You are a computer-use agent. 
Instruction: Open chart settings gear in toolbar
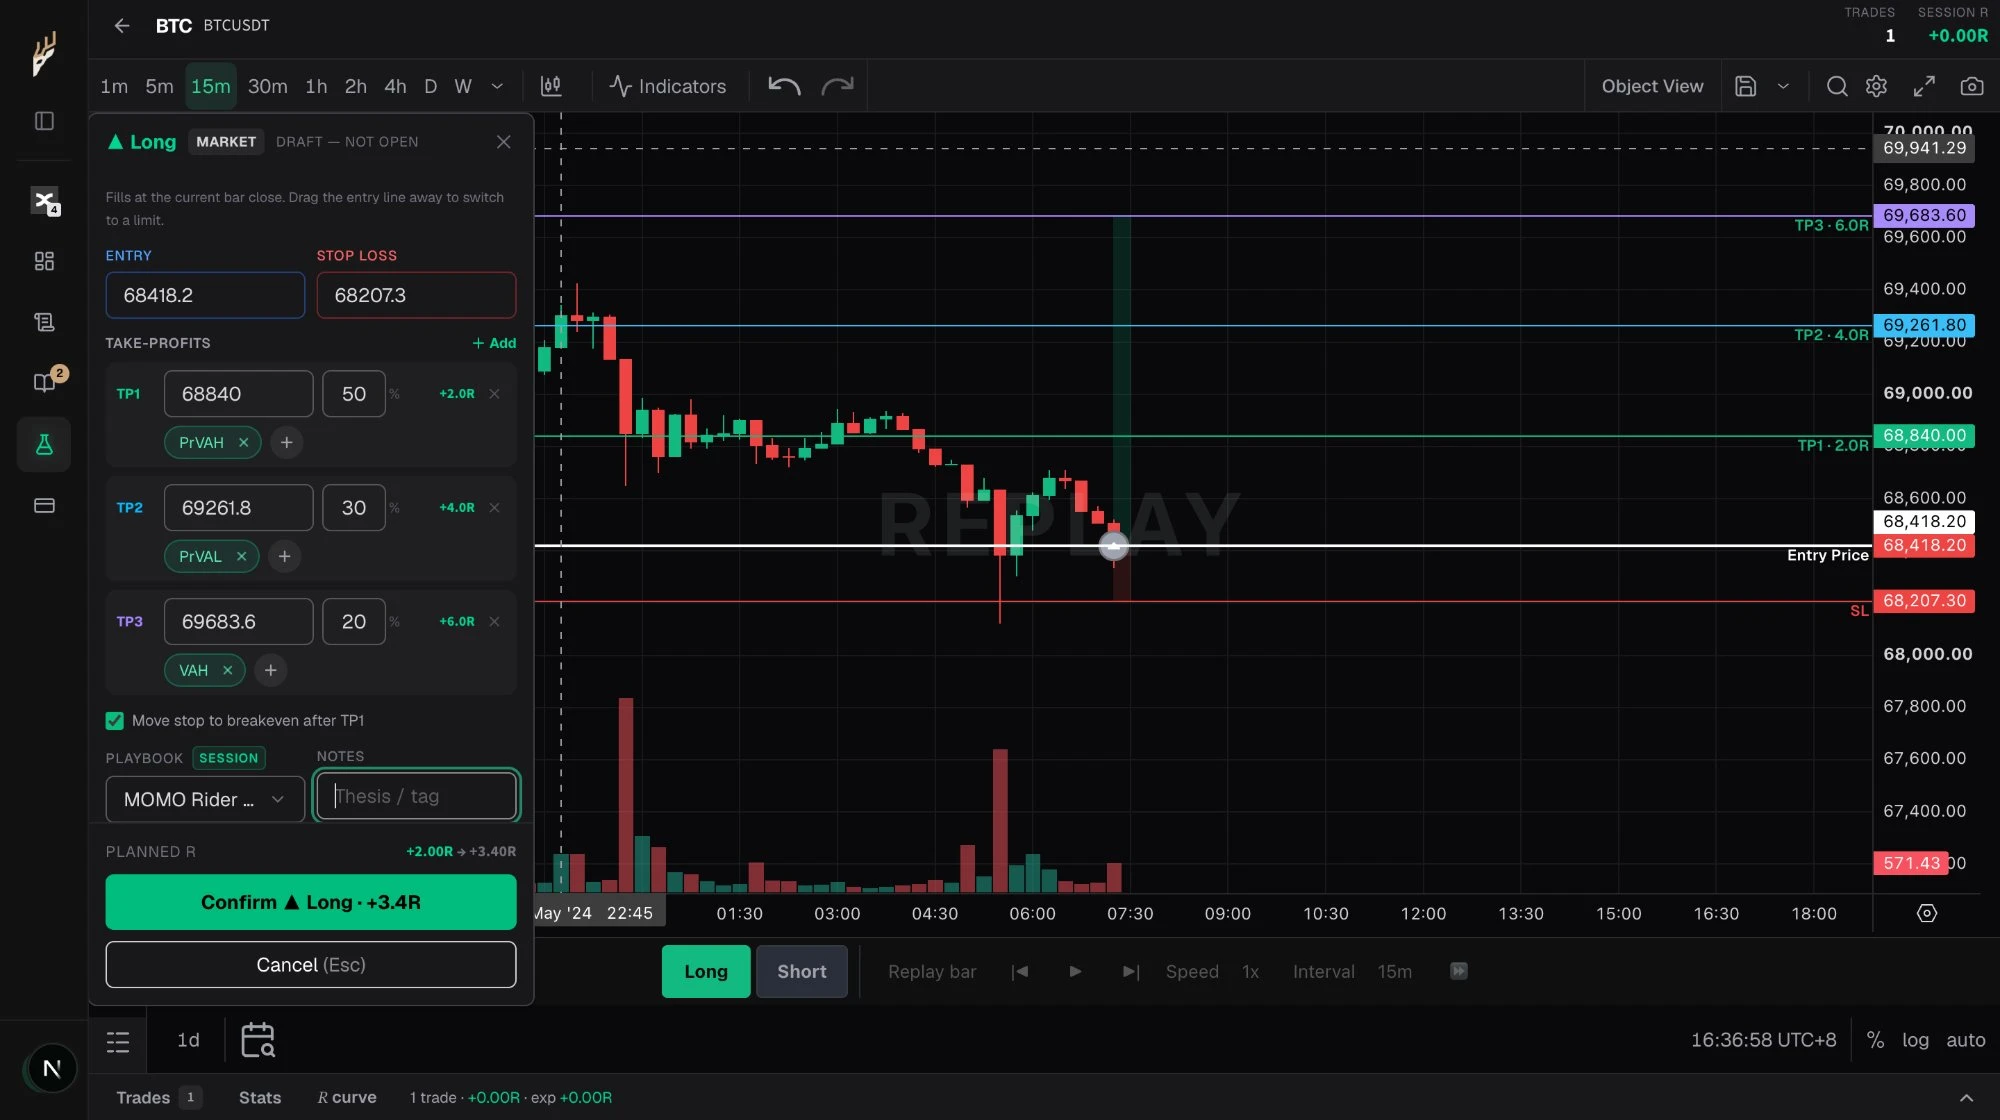click(1876, 86)
